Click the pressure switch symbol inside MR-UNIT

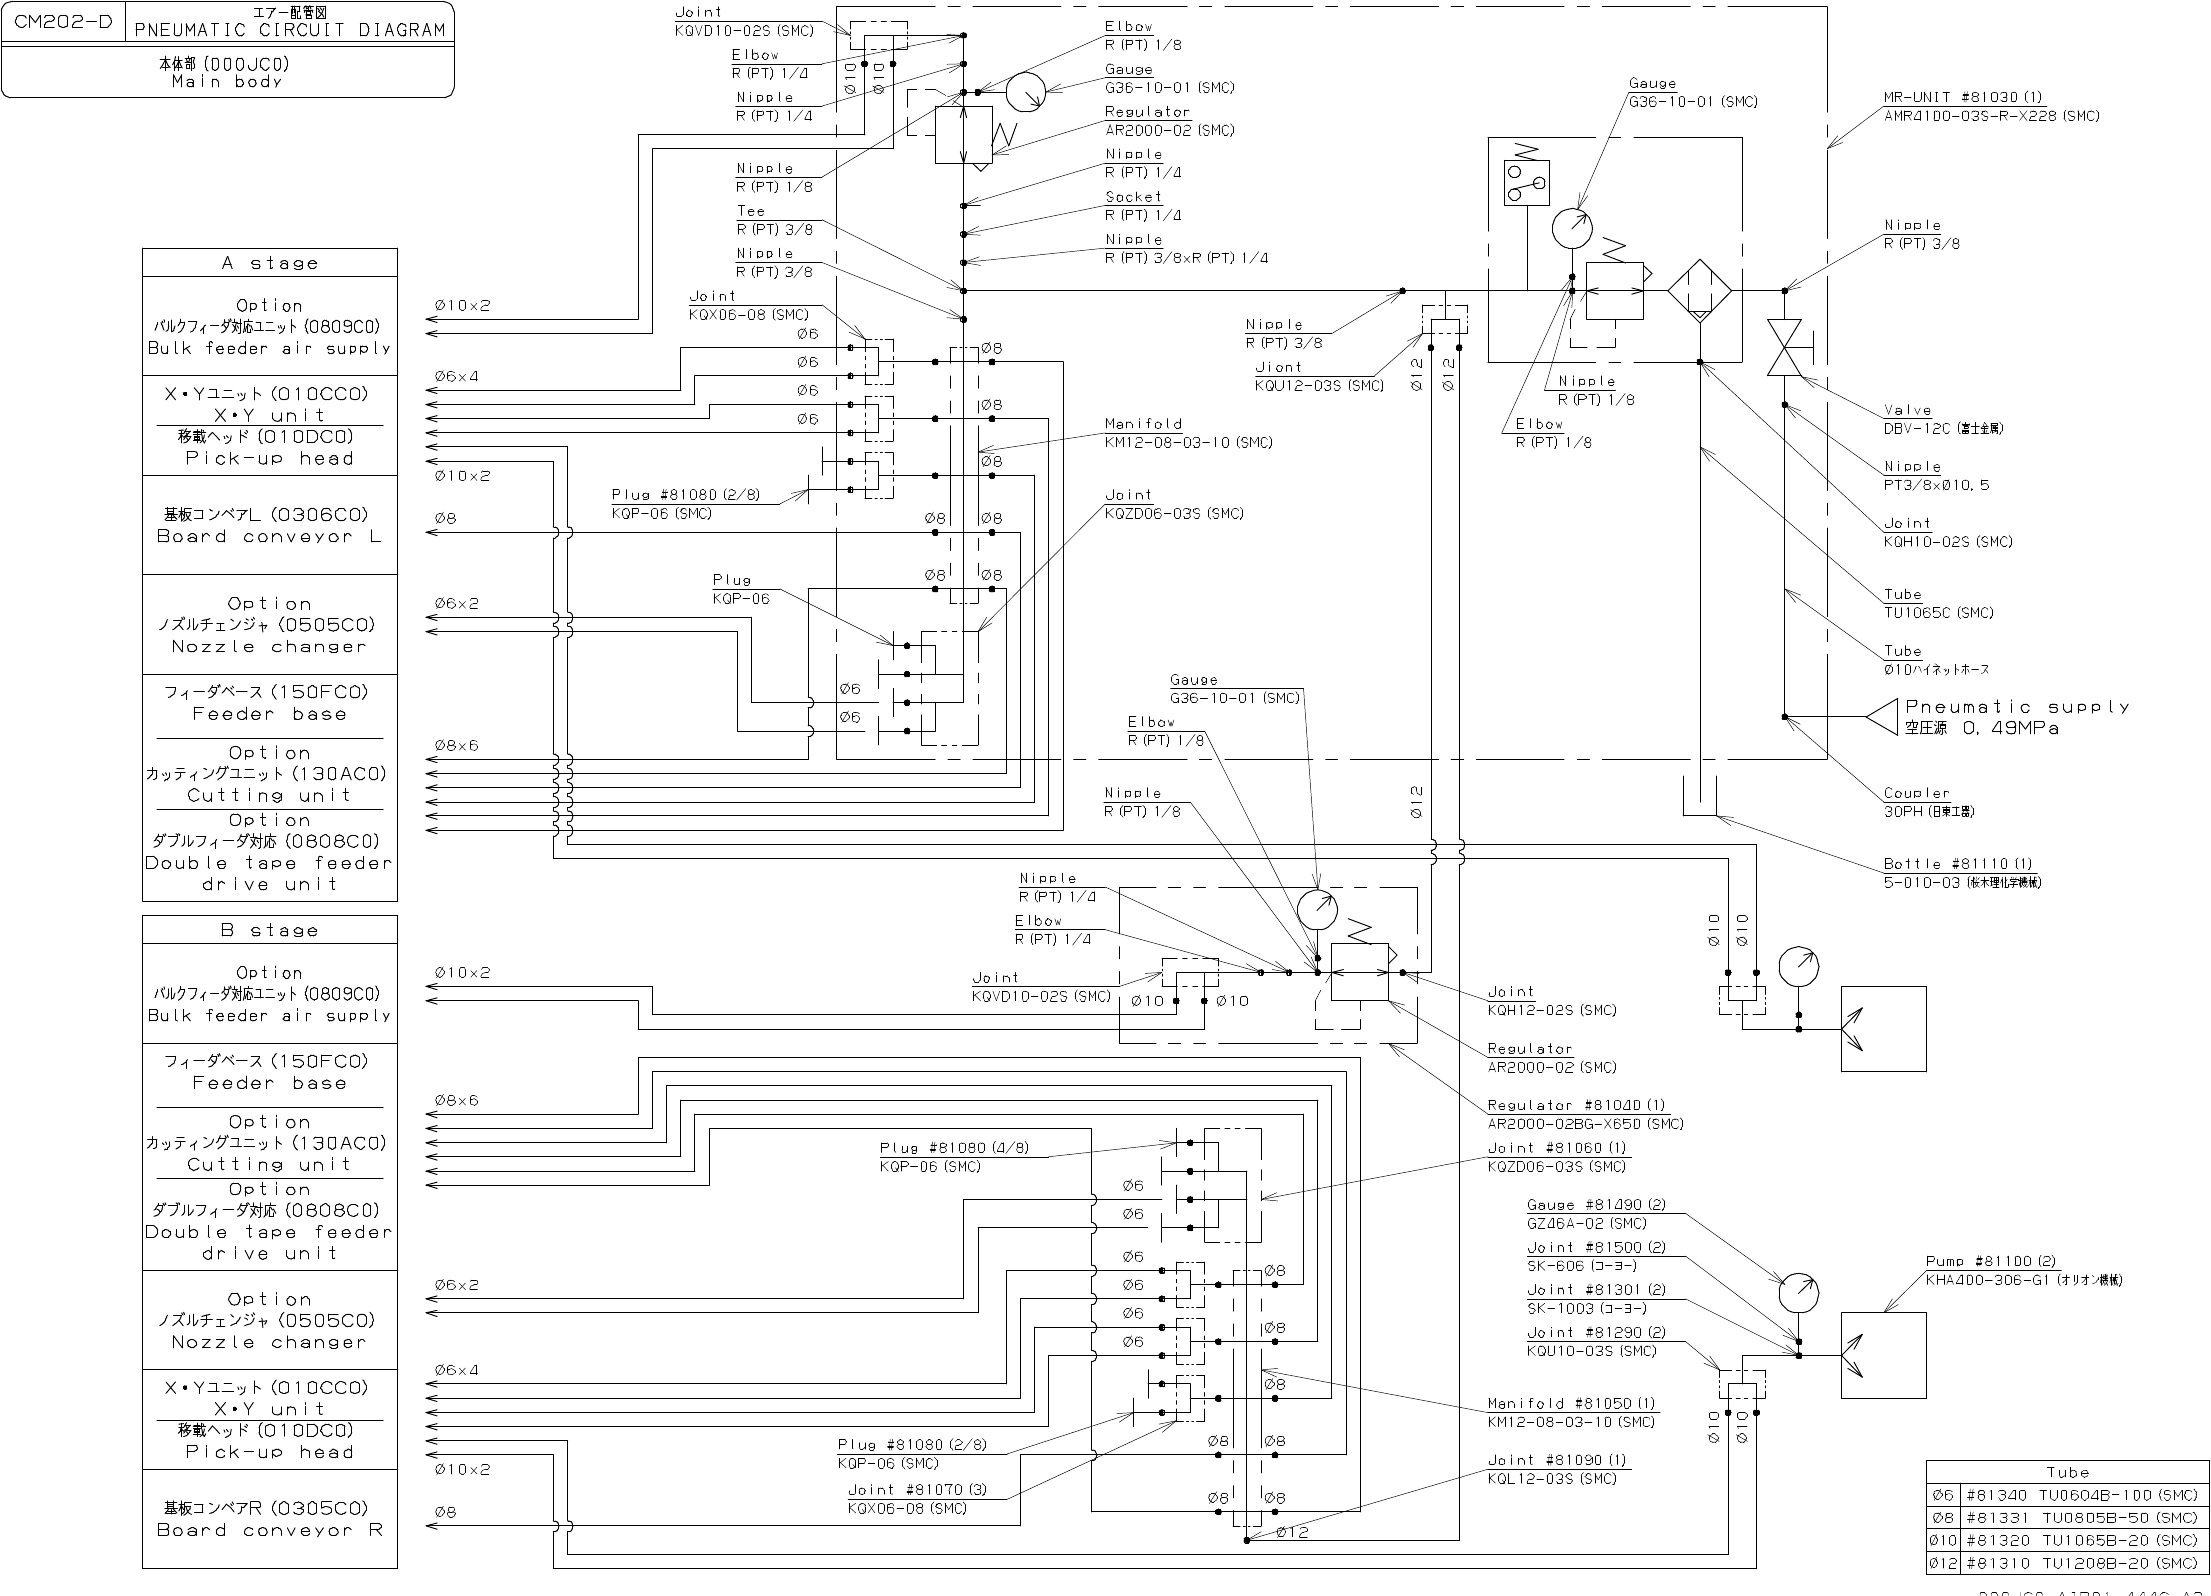(1526, 182)
